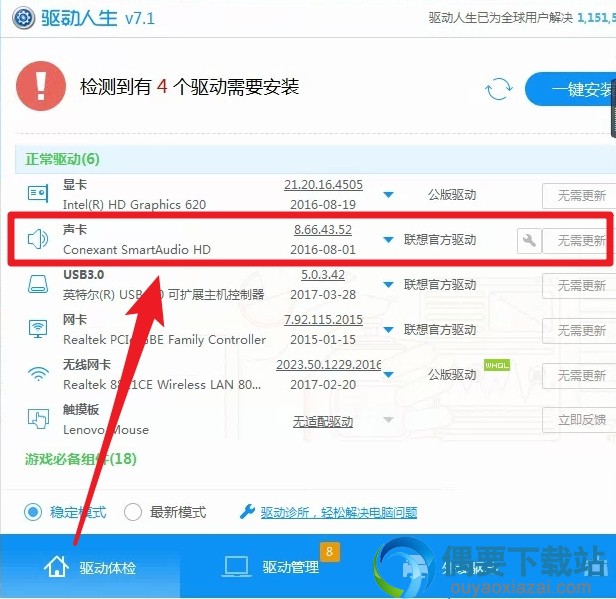Click the red exclamation warning icon
This screenshot has height=599, width=616.
click(41, 86)
